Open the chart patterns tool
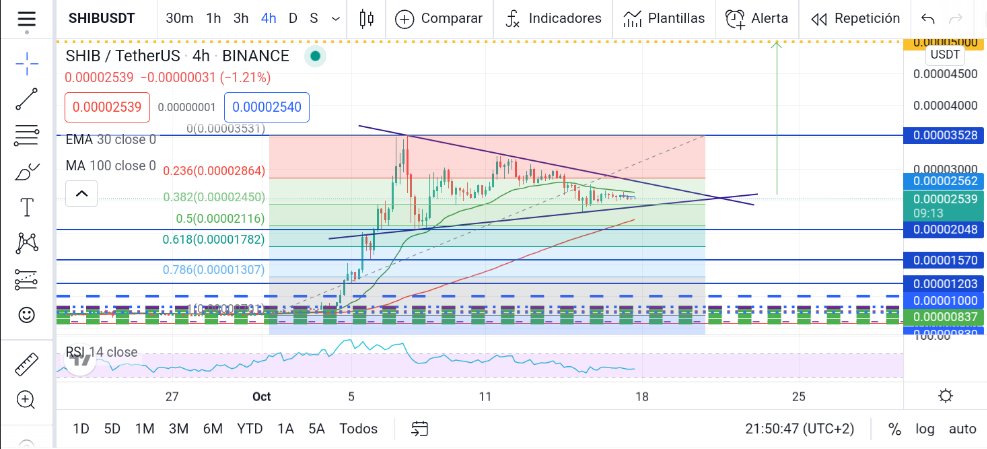The height and width of the screenshot is (449, 987). [26, 242]
